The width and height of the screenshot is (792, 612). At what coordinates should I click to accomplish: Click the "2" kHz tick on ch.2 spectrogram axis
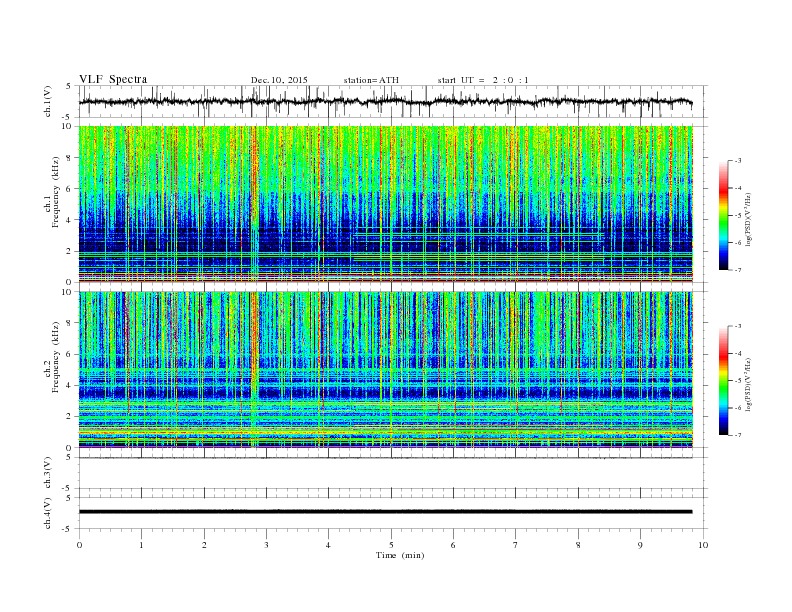(69, 417)
